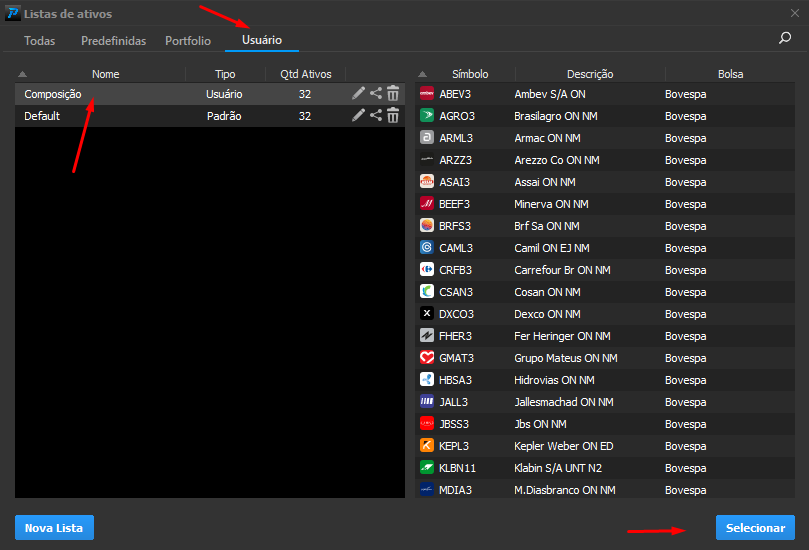Open the Portfolio tab
The height and width of the screenshot is (550, 809).
point(188,41)
